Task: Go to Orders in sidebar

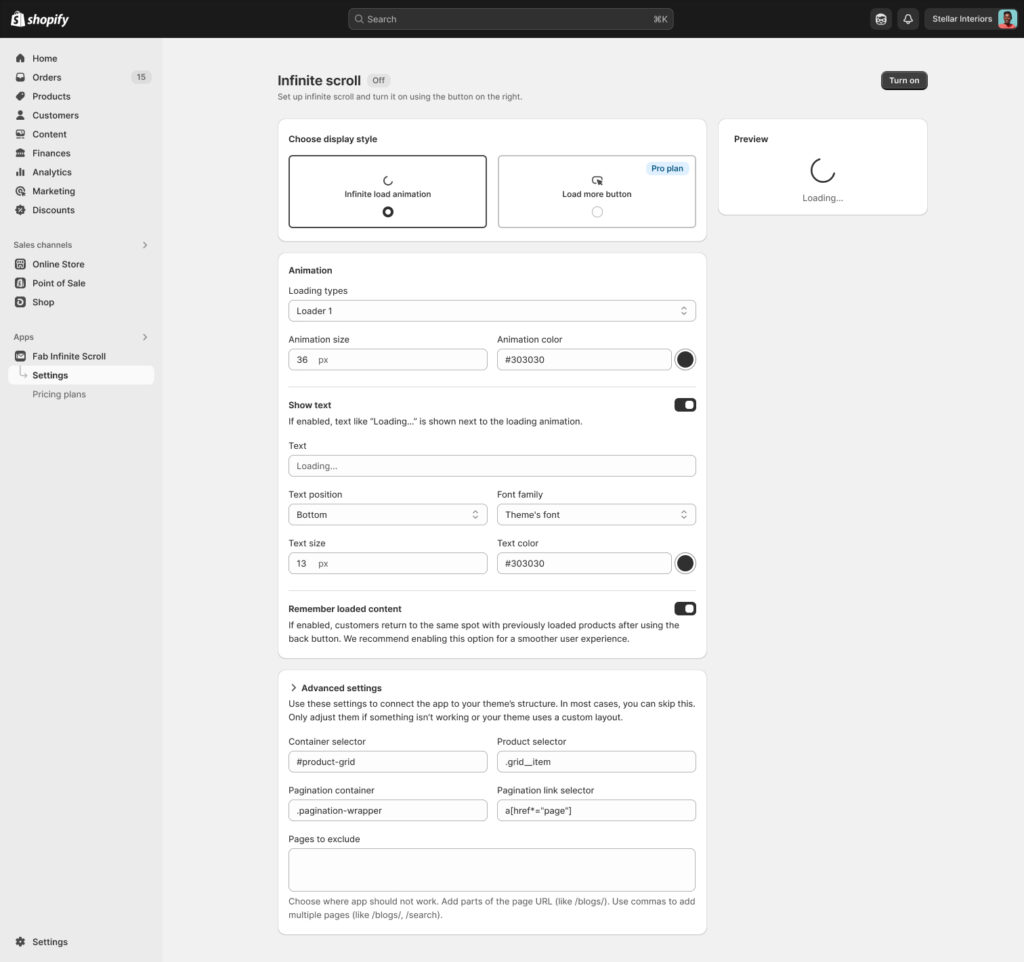Action: pyautogui.click(x=81, y=77)
